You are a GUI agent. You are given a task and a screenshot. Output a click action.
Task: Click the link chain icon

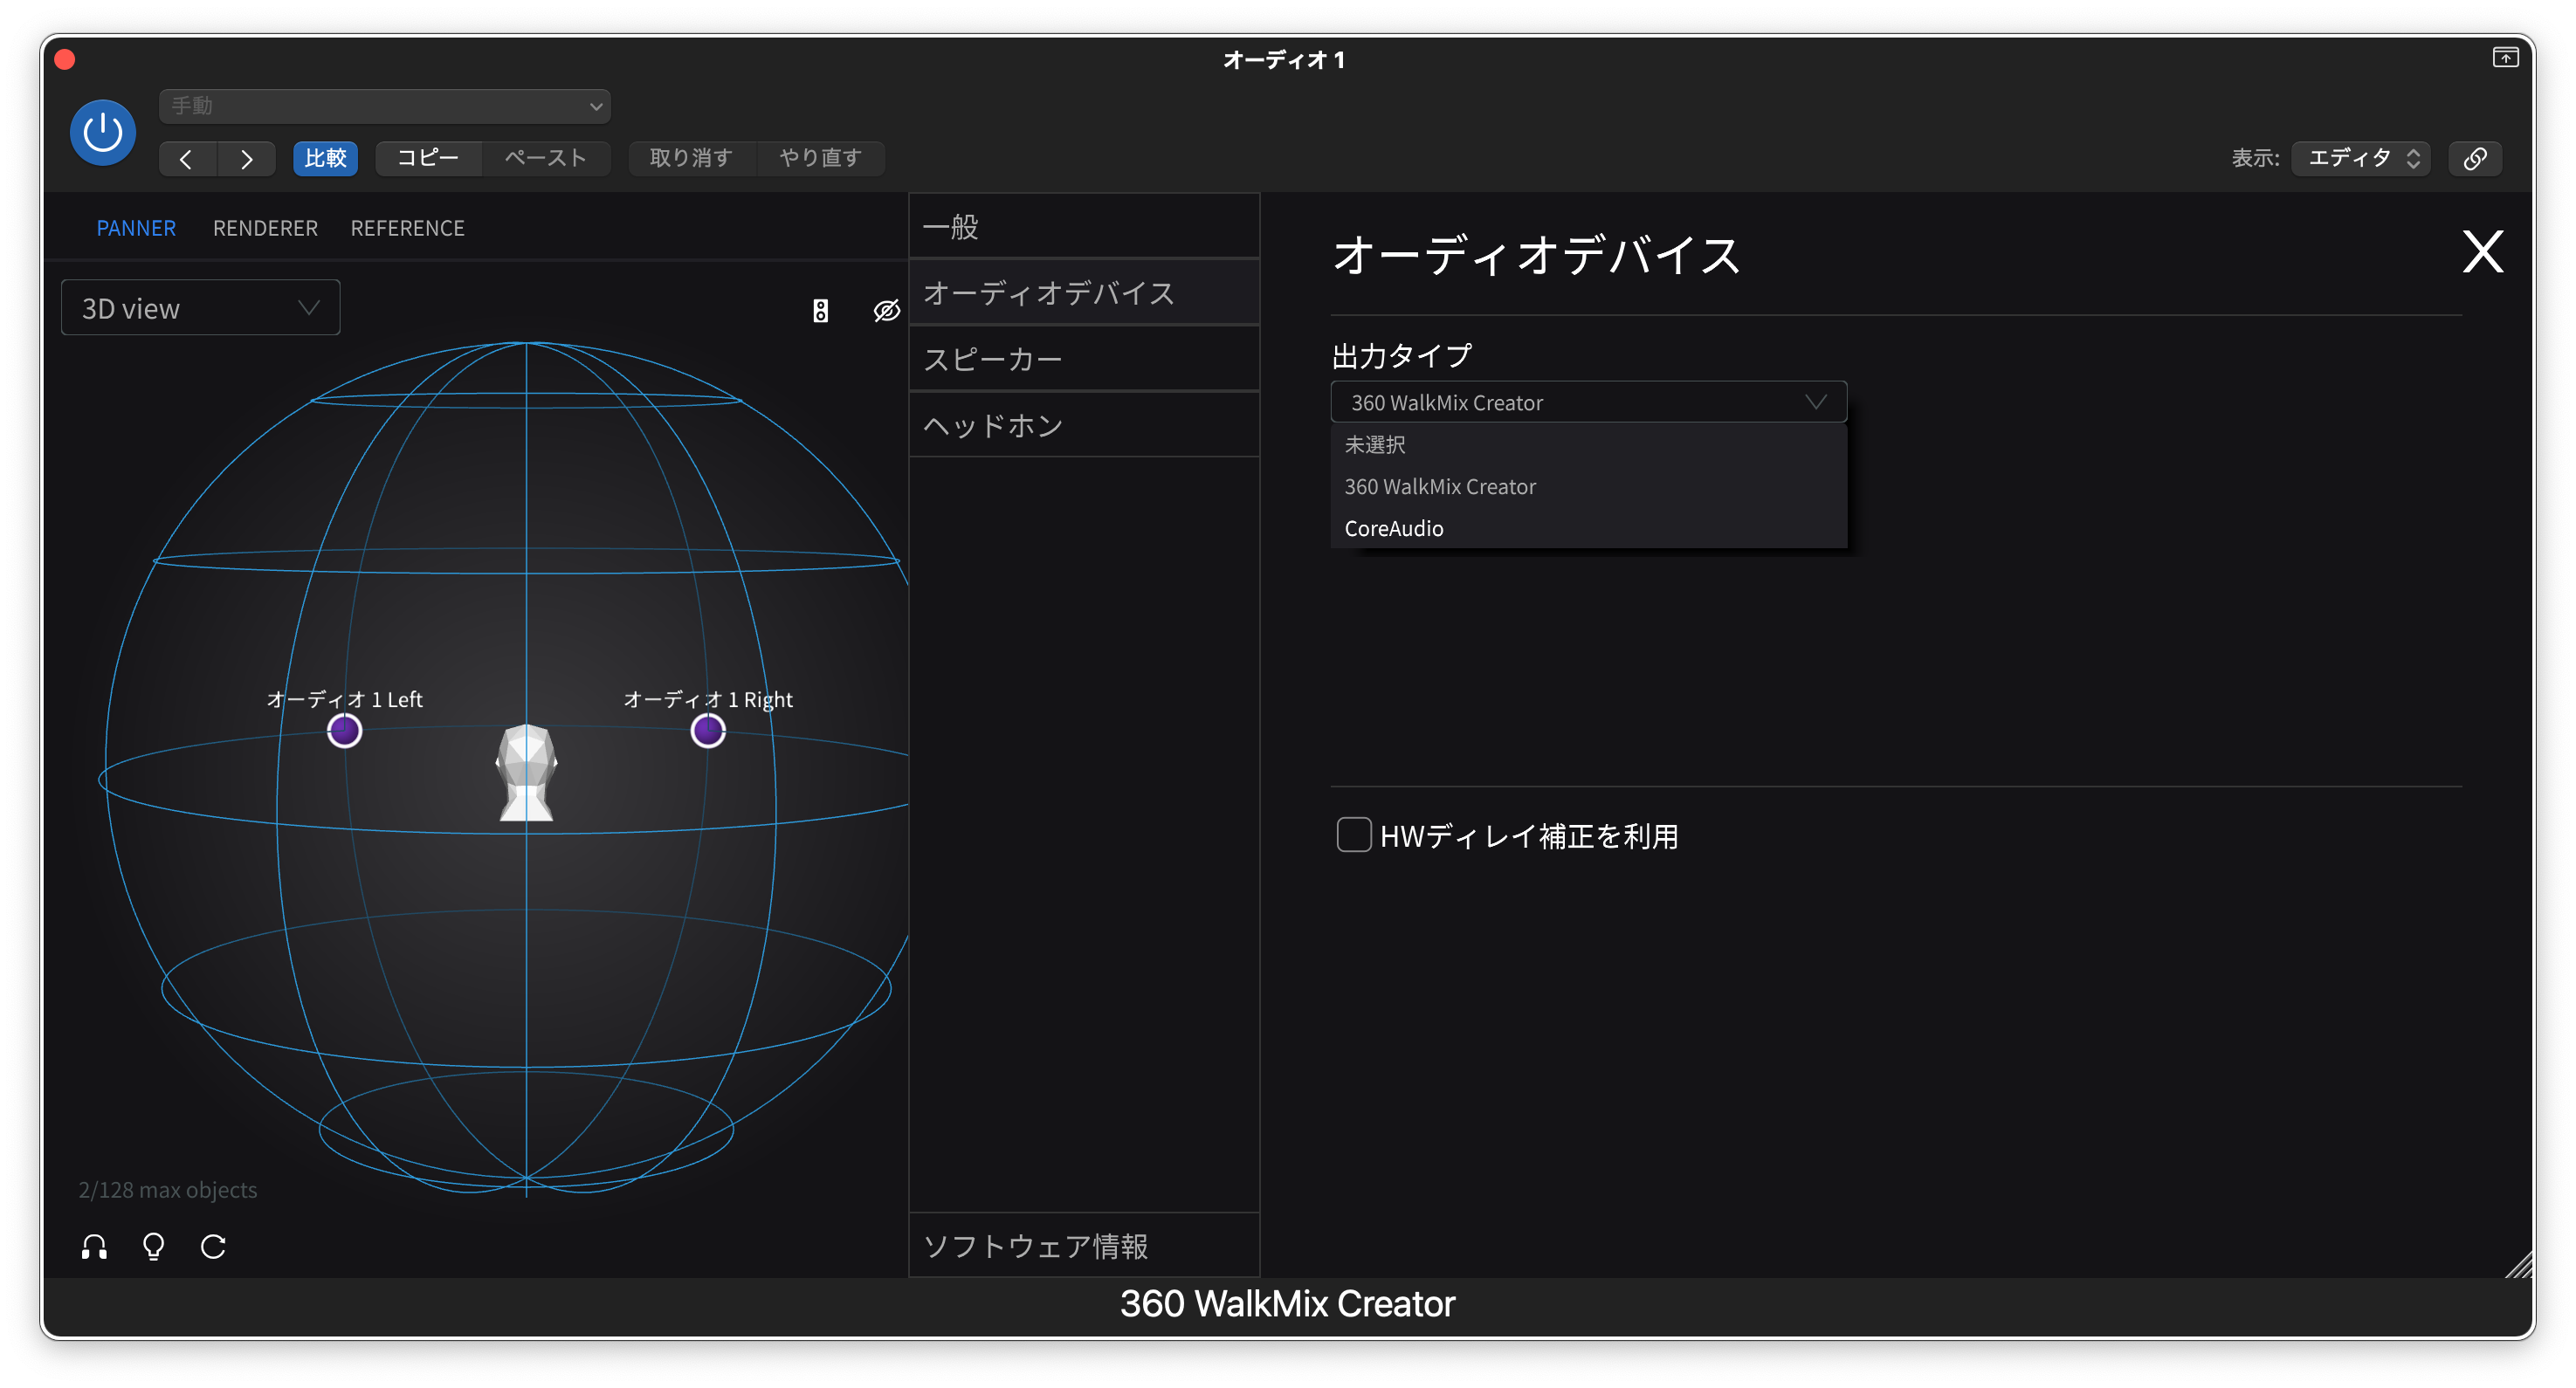point(2475,158)
